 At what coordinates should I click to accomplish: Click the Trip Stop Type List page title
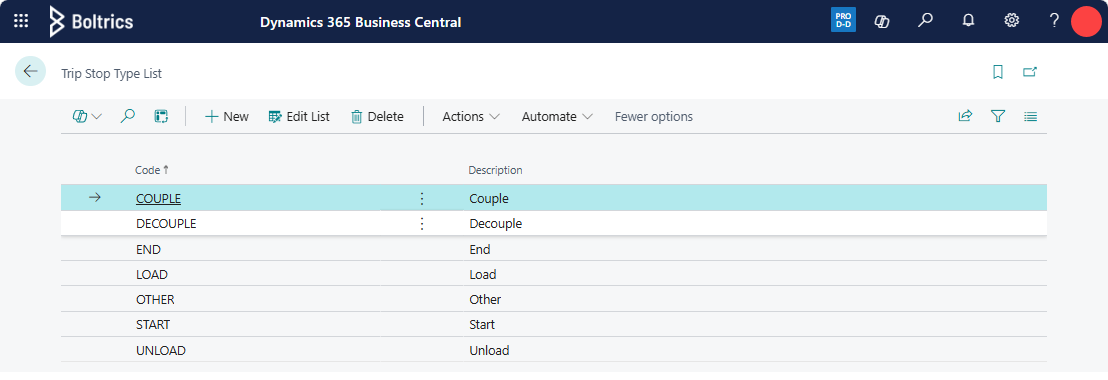(111, 73)
